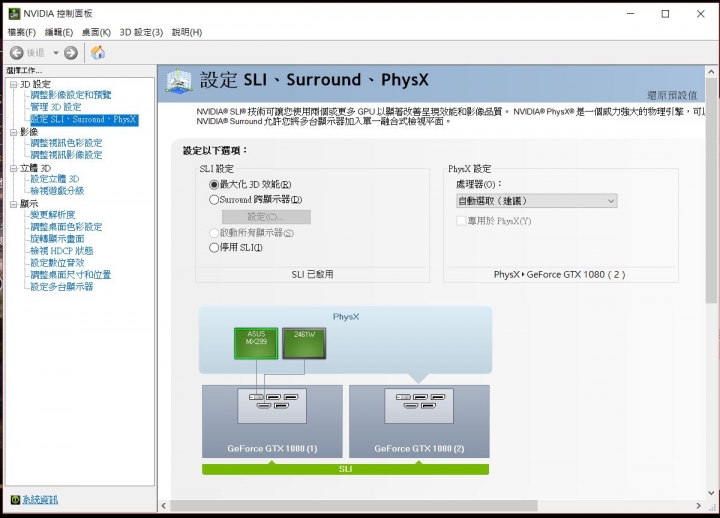Select 最大化 3D 效能 radio button
The height and width of the screenshot is (518, 720).
click(214, 185)
